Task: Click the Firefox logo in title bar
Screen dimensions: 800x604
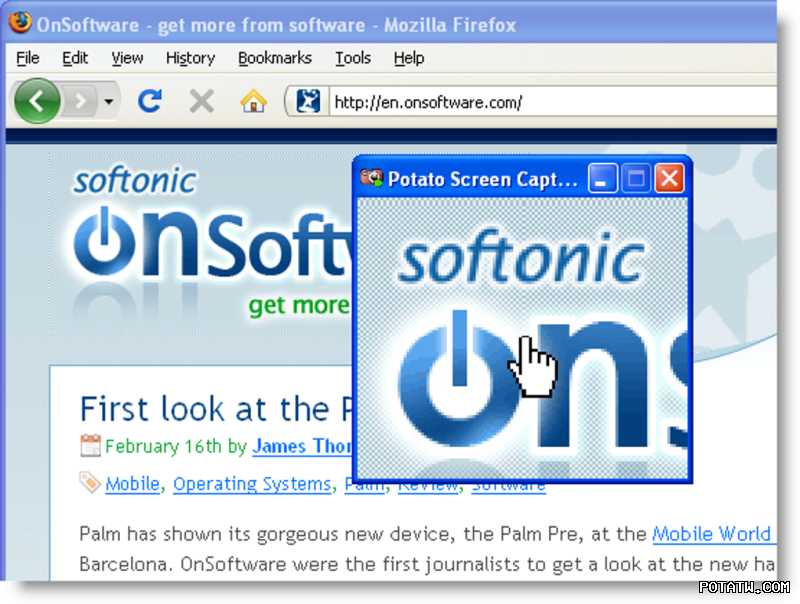Action: click(x=20, y=23)
